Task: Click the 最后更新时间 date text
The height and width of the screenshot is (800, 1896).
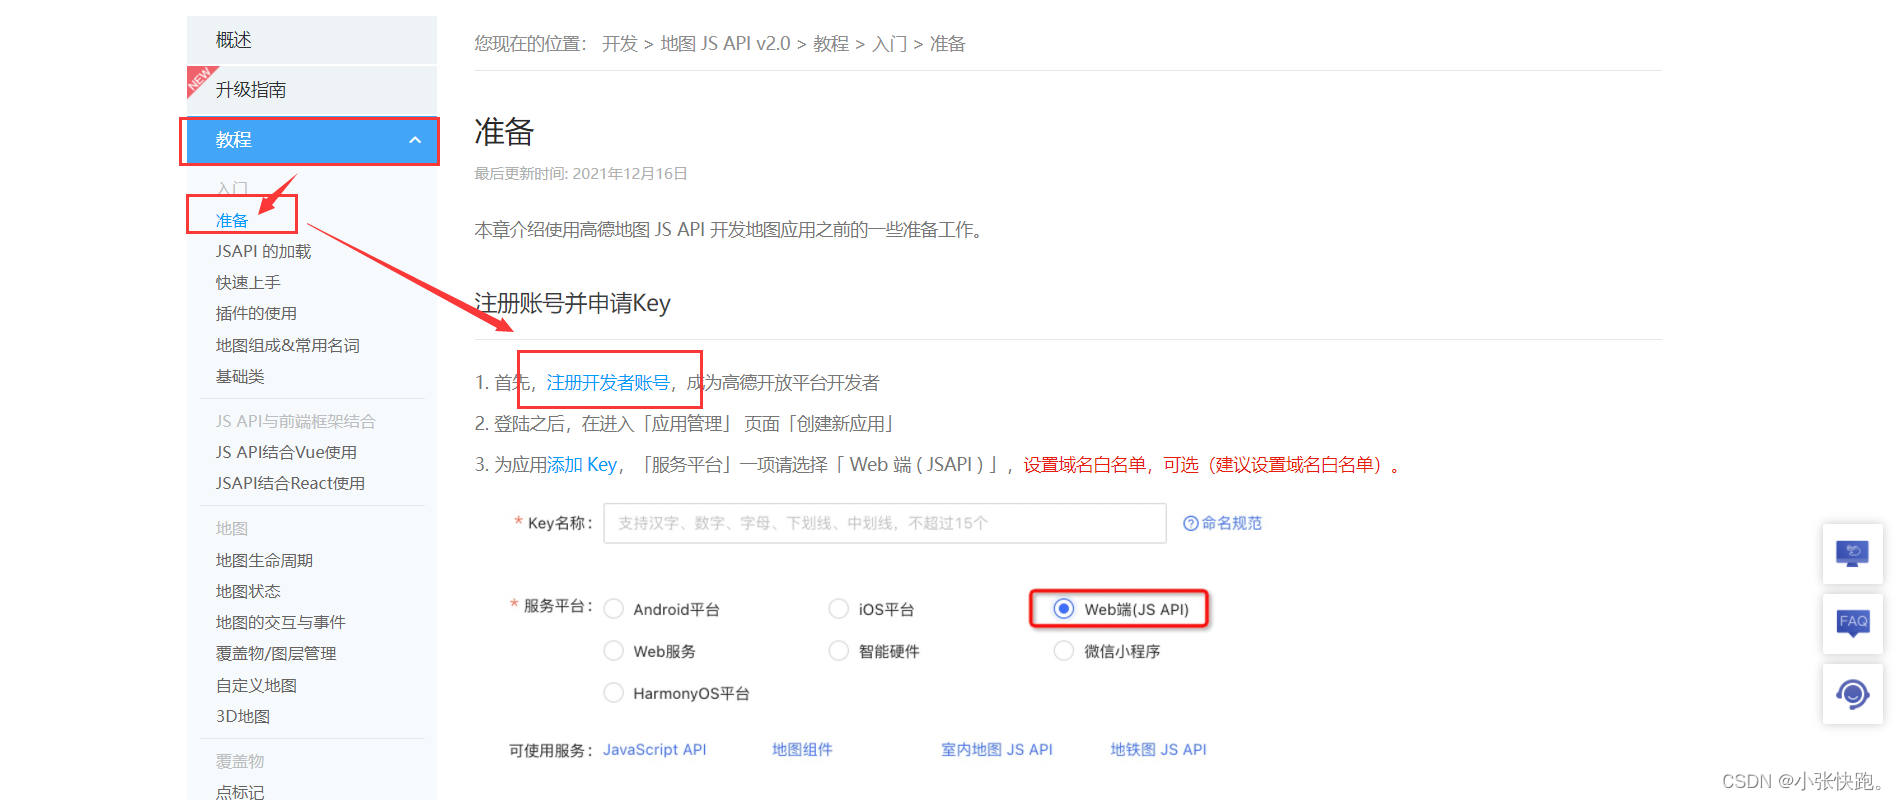Action: tap(581, 174)
